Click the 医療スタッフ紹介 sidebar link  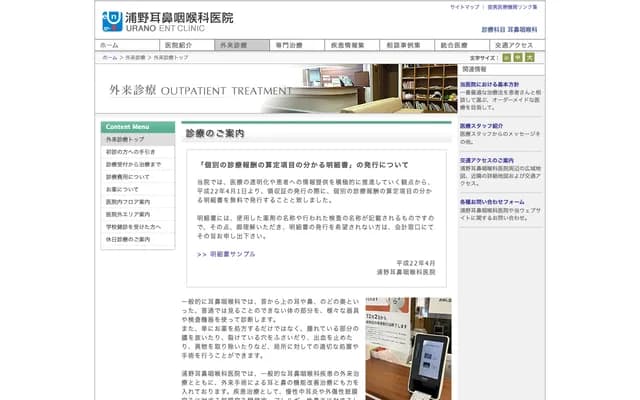[482, 127]
